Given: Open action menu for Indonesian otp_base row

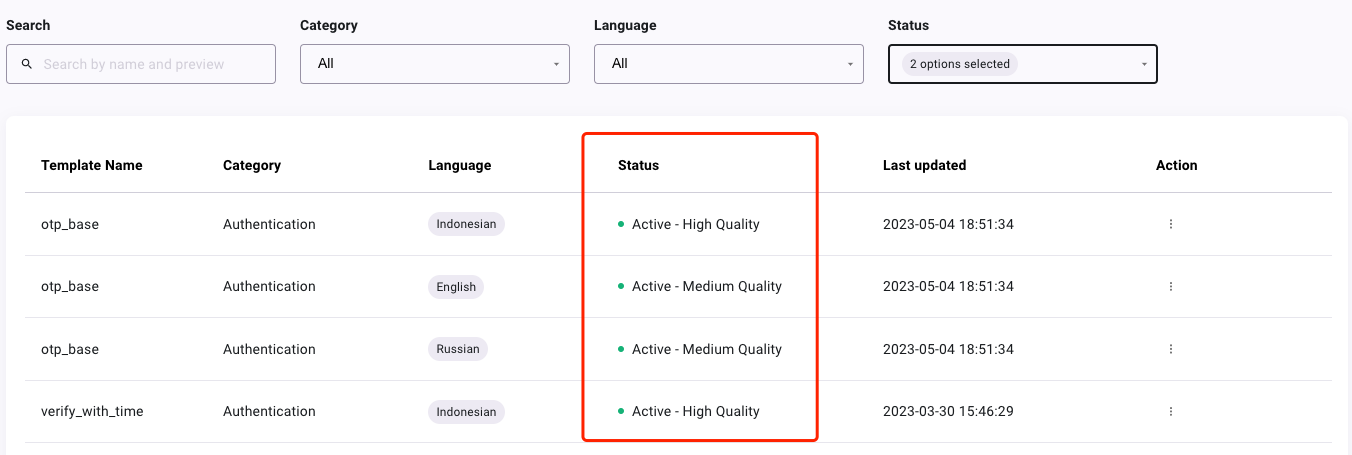Looking at the screenshot, I should [1170, 224].
